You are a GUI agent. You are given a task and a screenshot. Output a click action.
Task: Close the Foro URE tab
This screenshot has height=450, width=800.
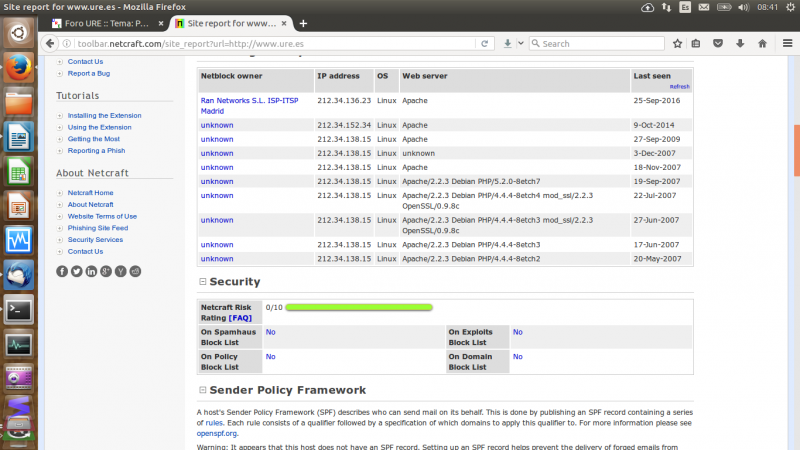161,23
